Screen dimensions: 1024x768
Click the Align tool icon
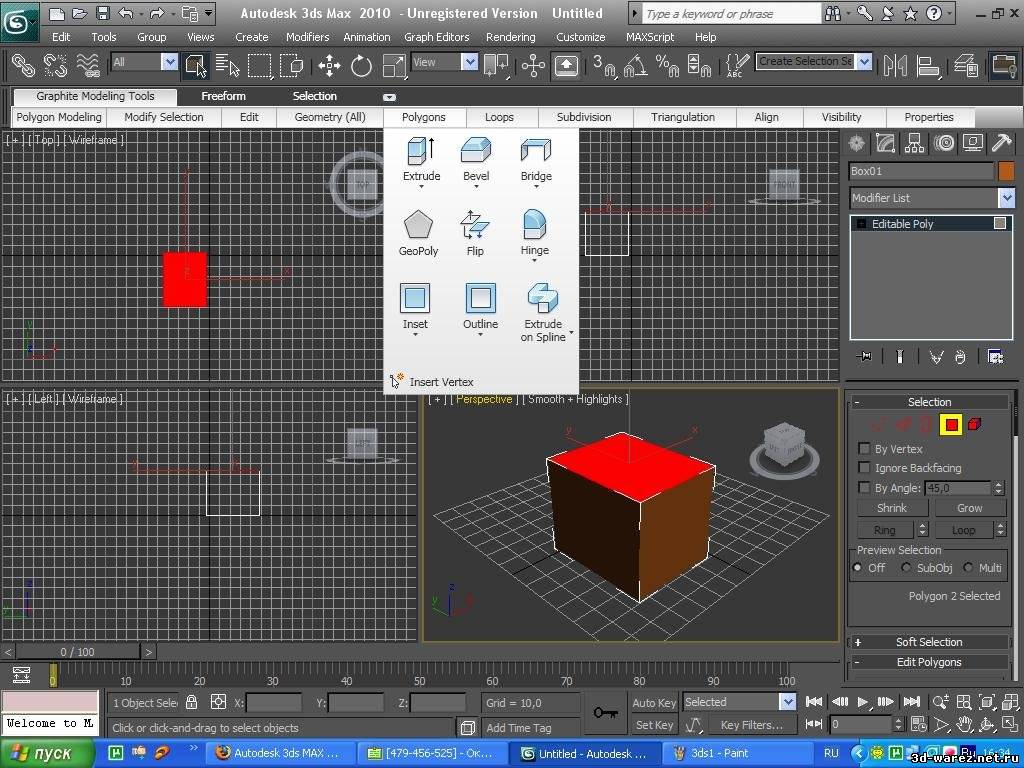[927, 65]
